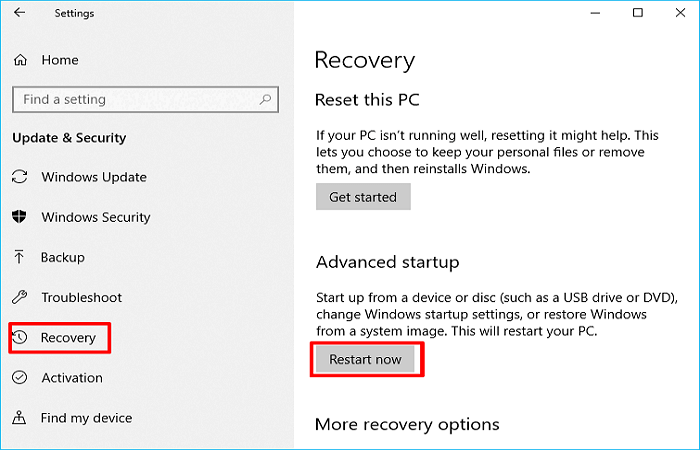Click the Windows Update sync icon

tap(20, 177)
